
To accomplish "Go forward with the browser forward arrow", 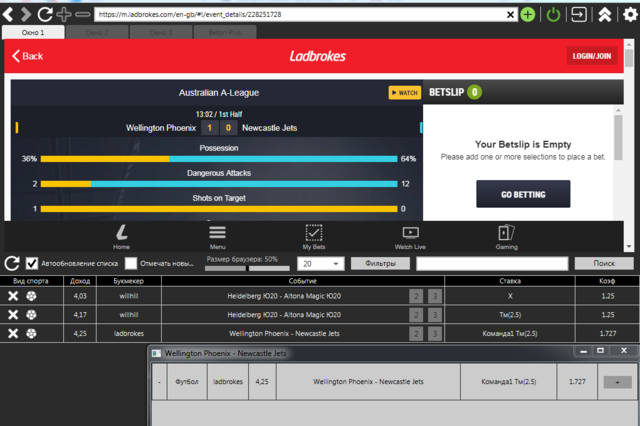I will [x=26, y=15].
